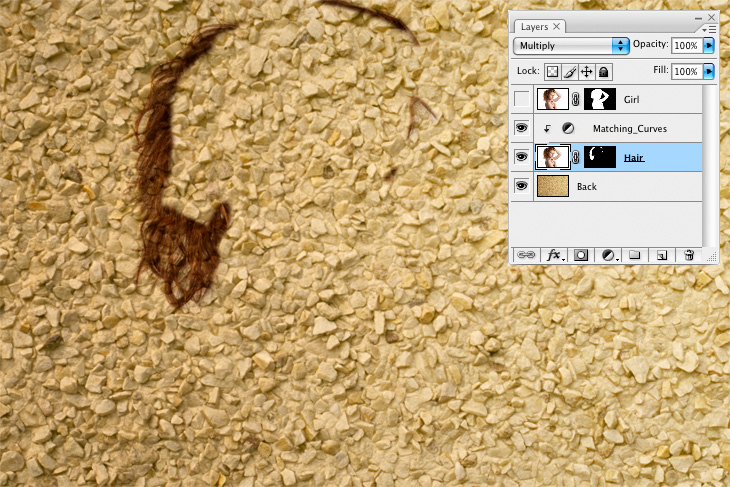730x487 pixels.
Task: Select the Girl layer by name
Action: tap(631, 100)
